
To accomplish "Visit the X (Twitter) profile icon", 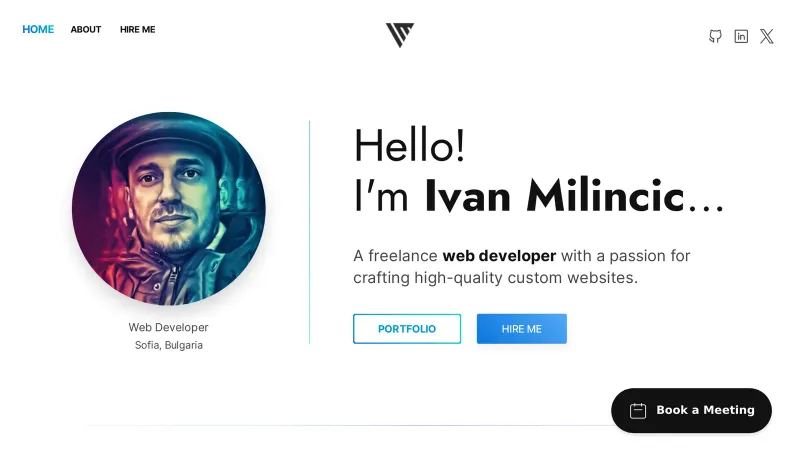I will [x=767, y=36].
